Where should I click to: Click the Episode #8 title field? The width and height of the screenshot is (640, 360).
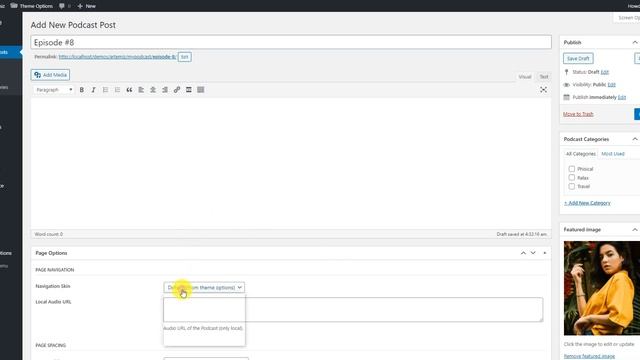(291, 42)
